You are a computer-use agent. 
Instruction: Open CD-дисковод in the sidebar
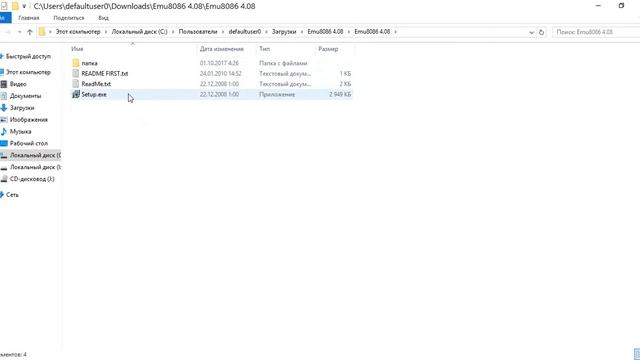[x=32, y=179]
